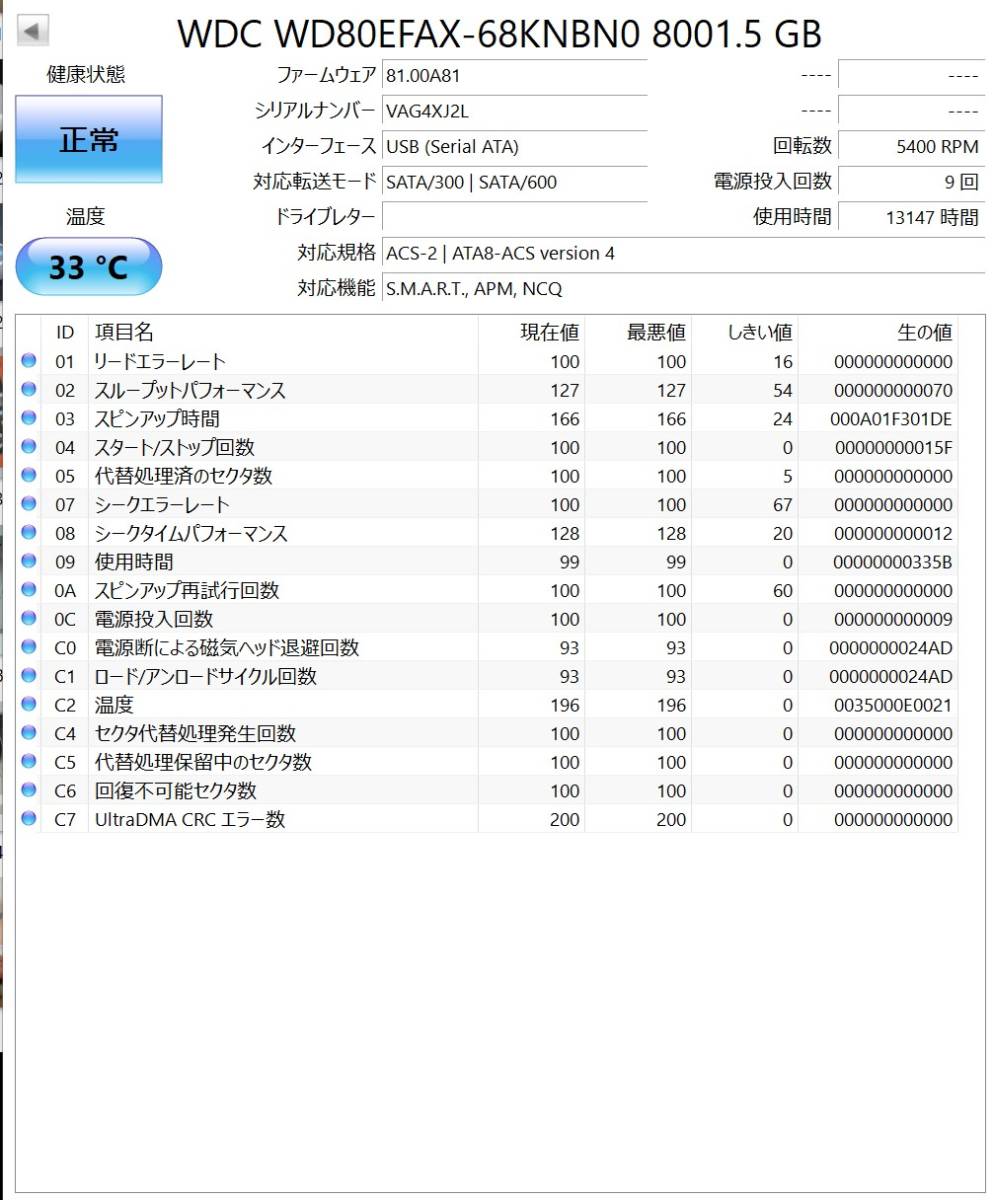Click status icon for スピンアップ時間 row
The height and width of the screenshot is (1200, 994).
[x=28, y=418]
